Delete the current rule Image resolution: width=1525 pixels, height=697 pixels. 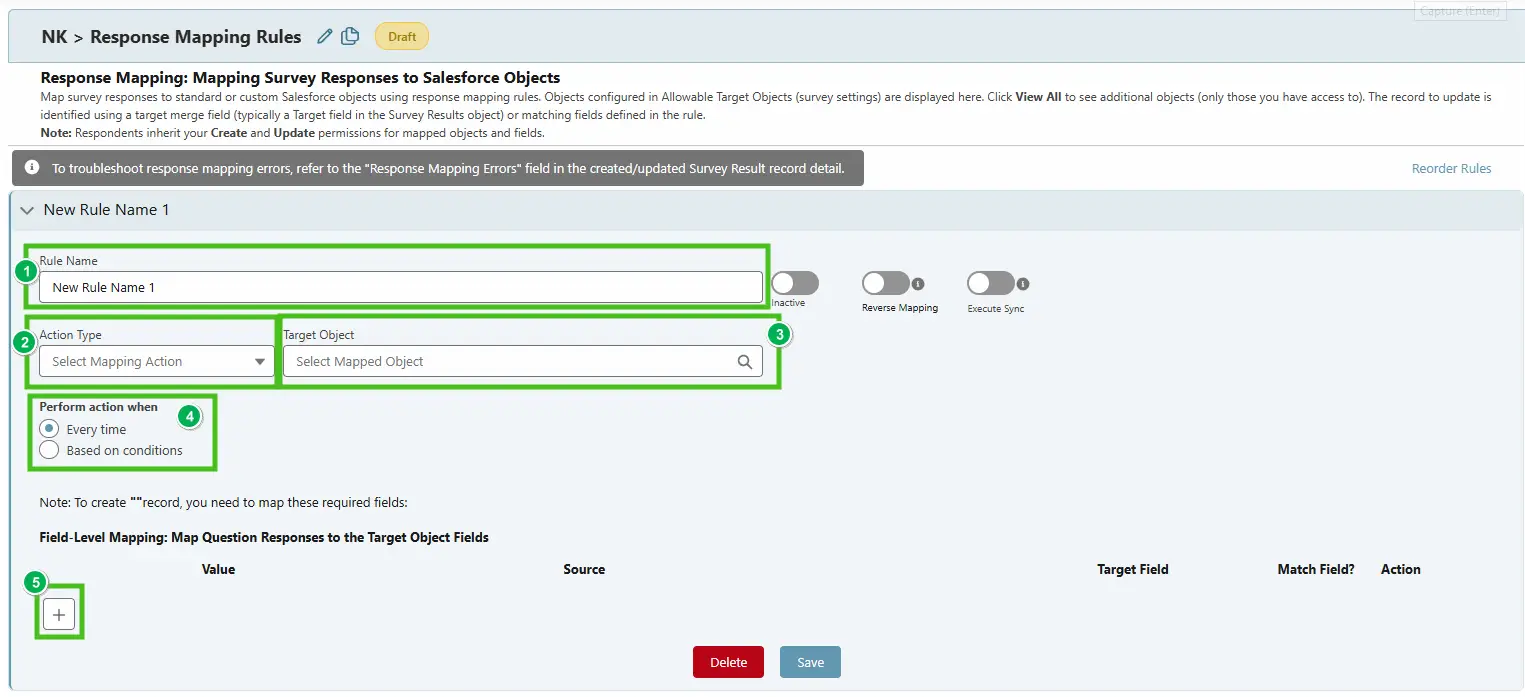(728, 661)
